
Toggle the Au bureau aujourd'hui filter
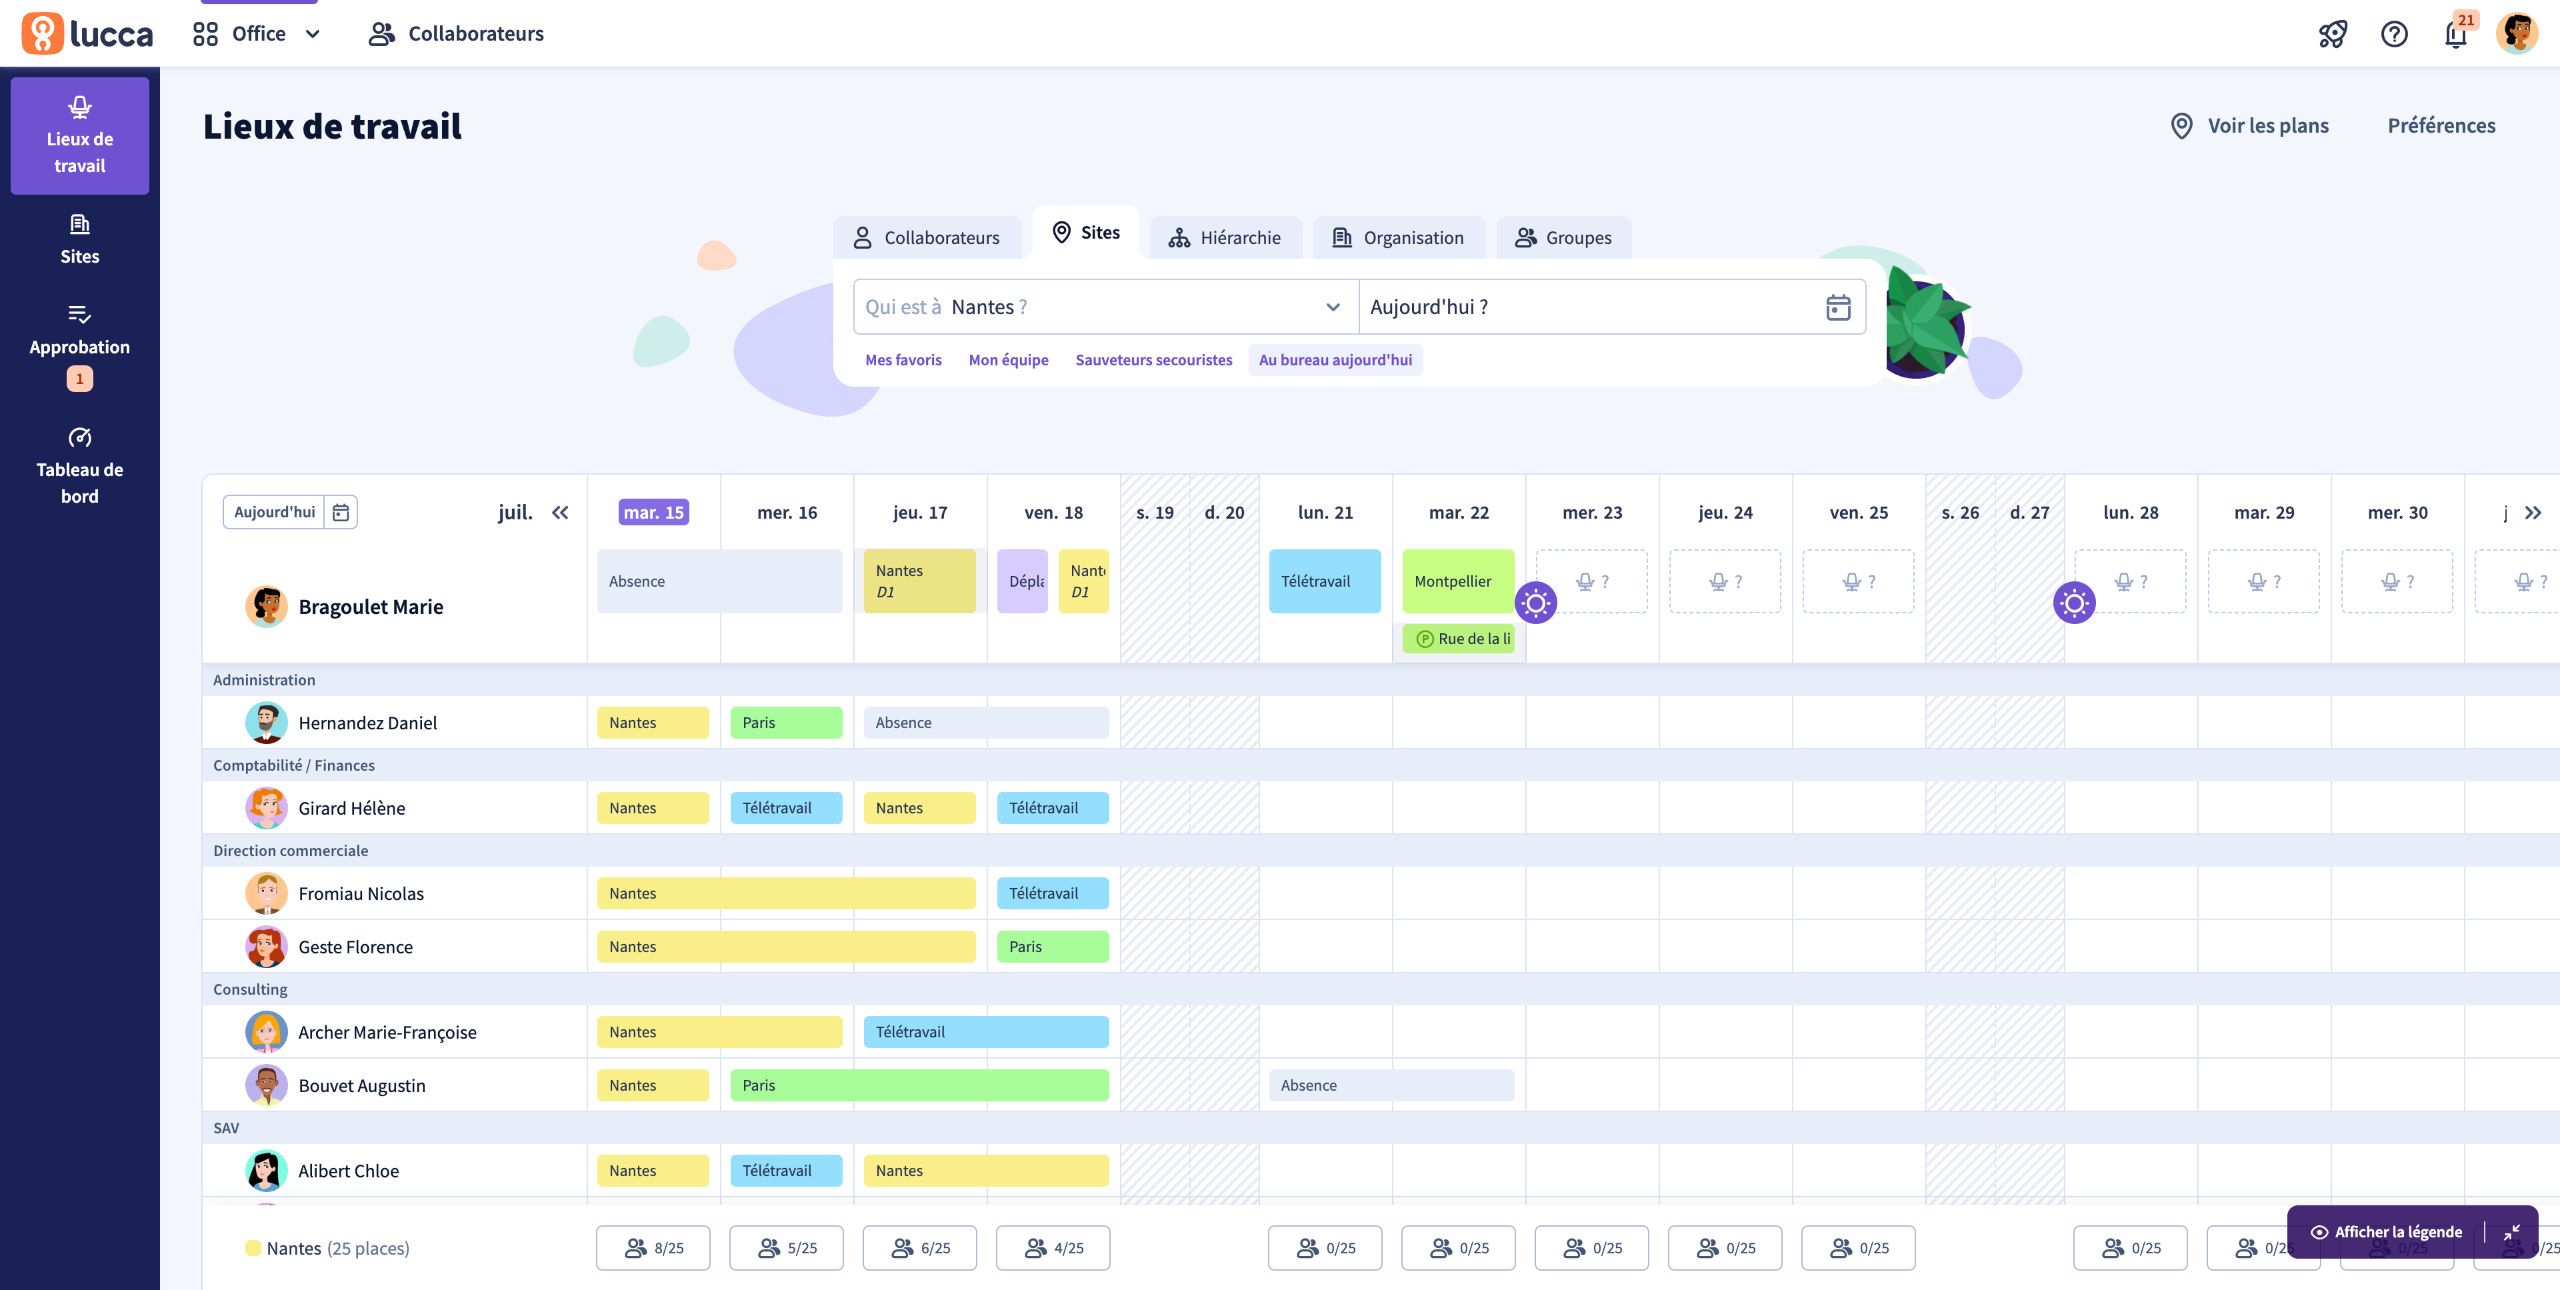(x=1335, y=360)
